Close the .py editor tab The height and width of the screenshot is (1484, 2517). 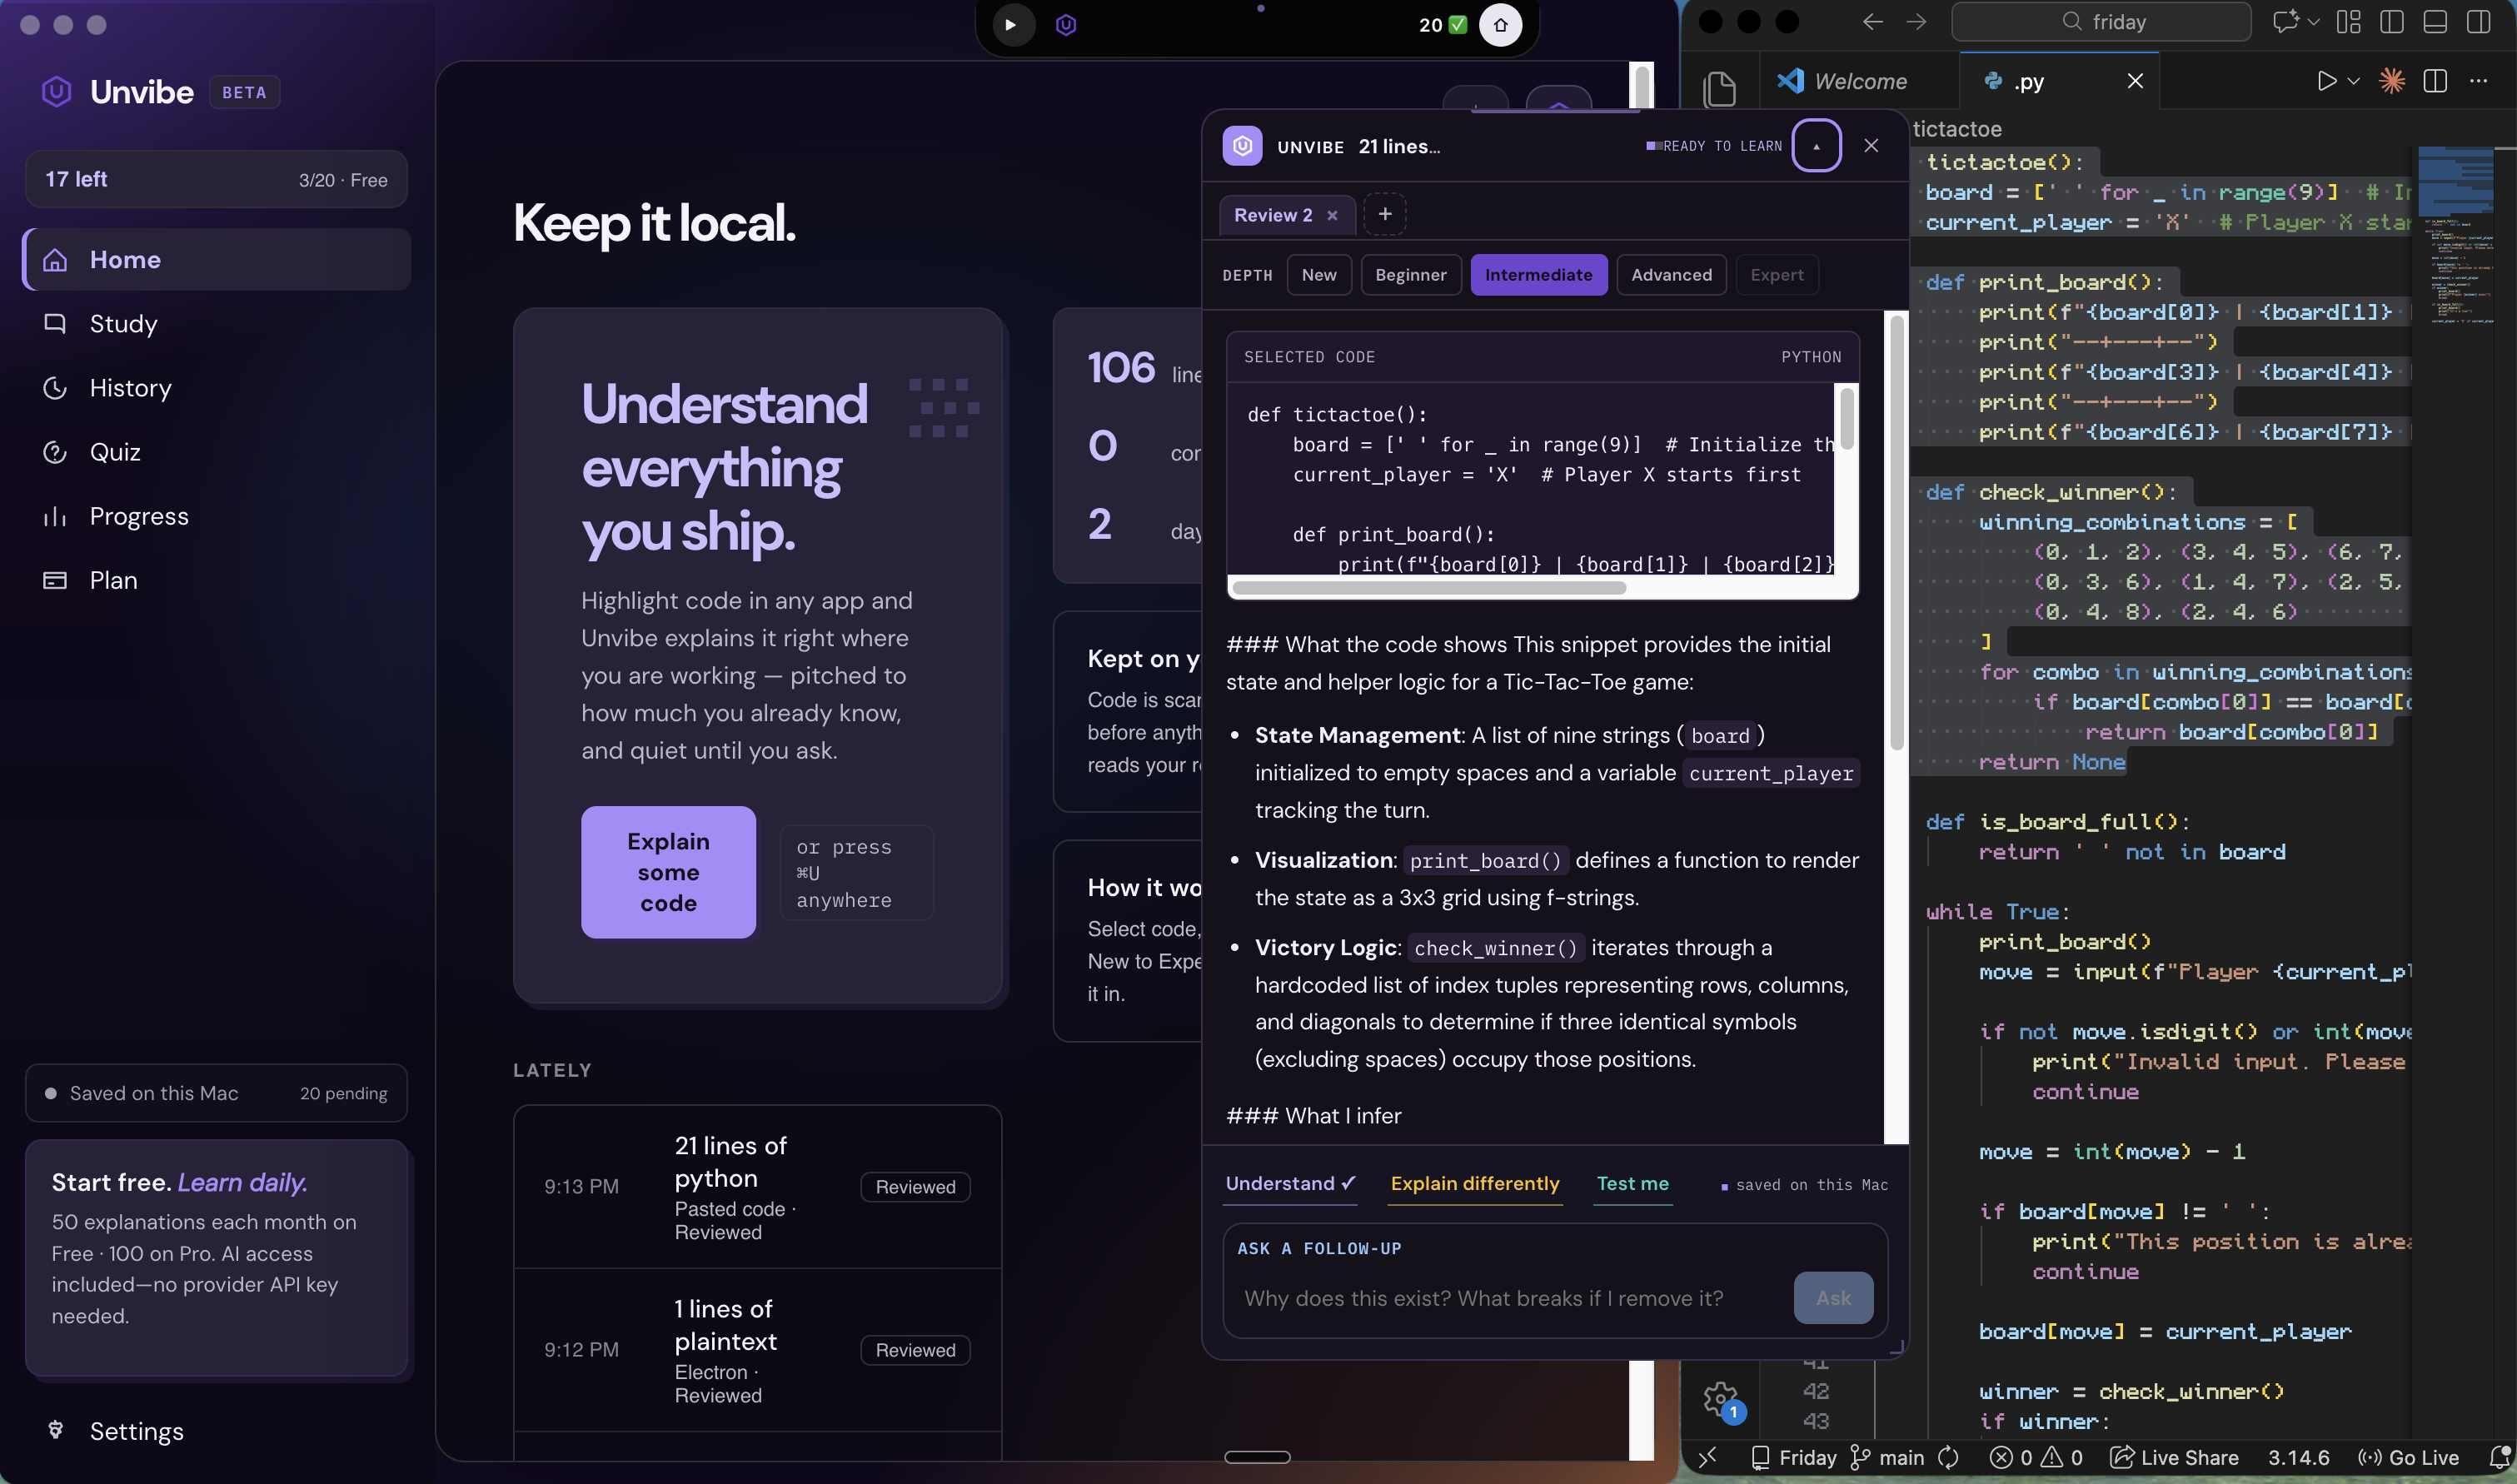click(2135, 81)
